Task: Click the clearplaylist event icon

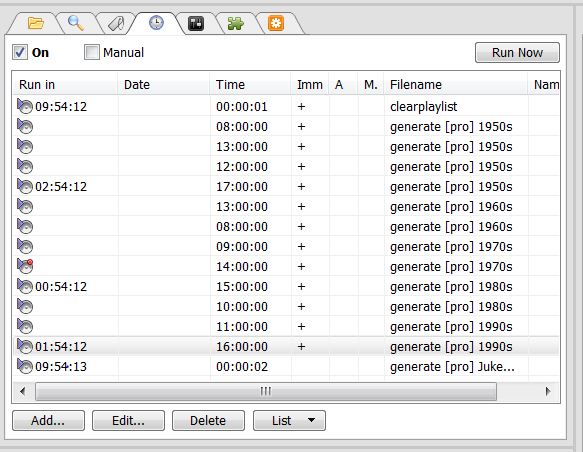Action: click(x=25, y=106)
